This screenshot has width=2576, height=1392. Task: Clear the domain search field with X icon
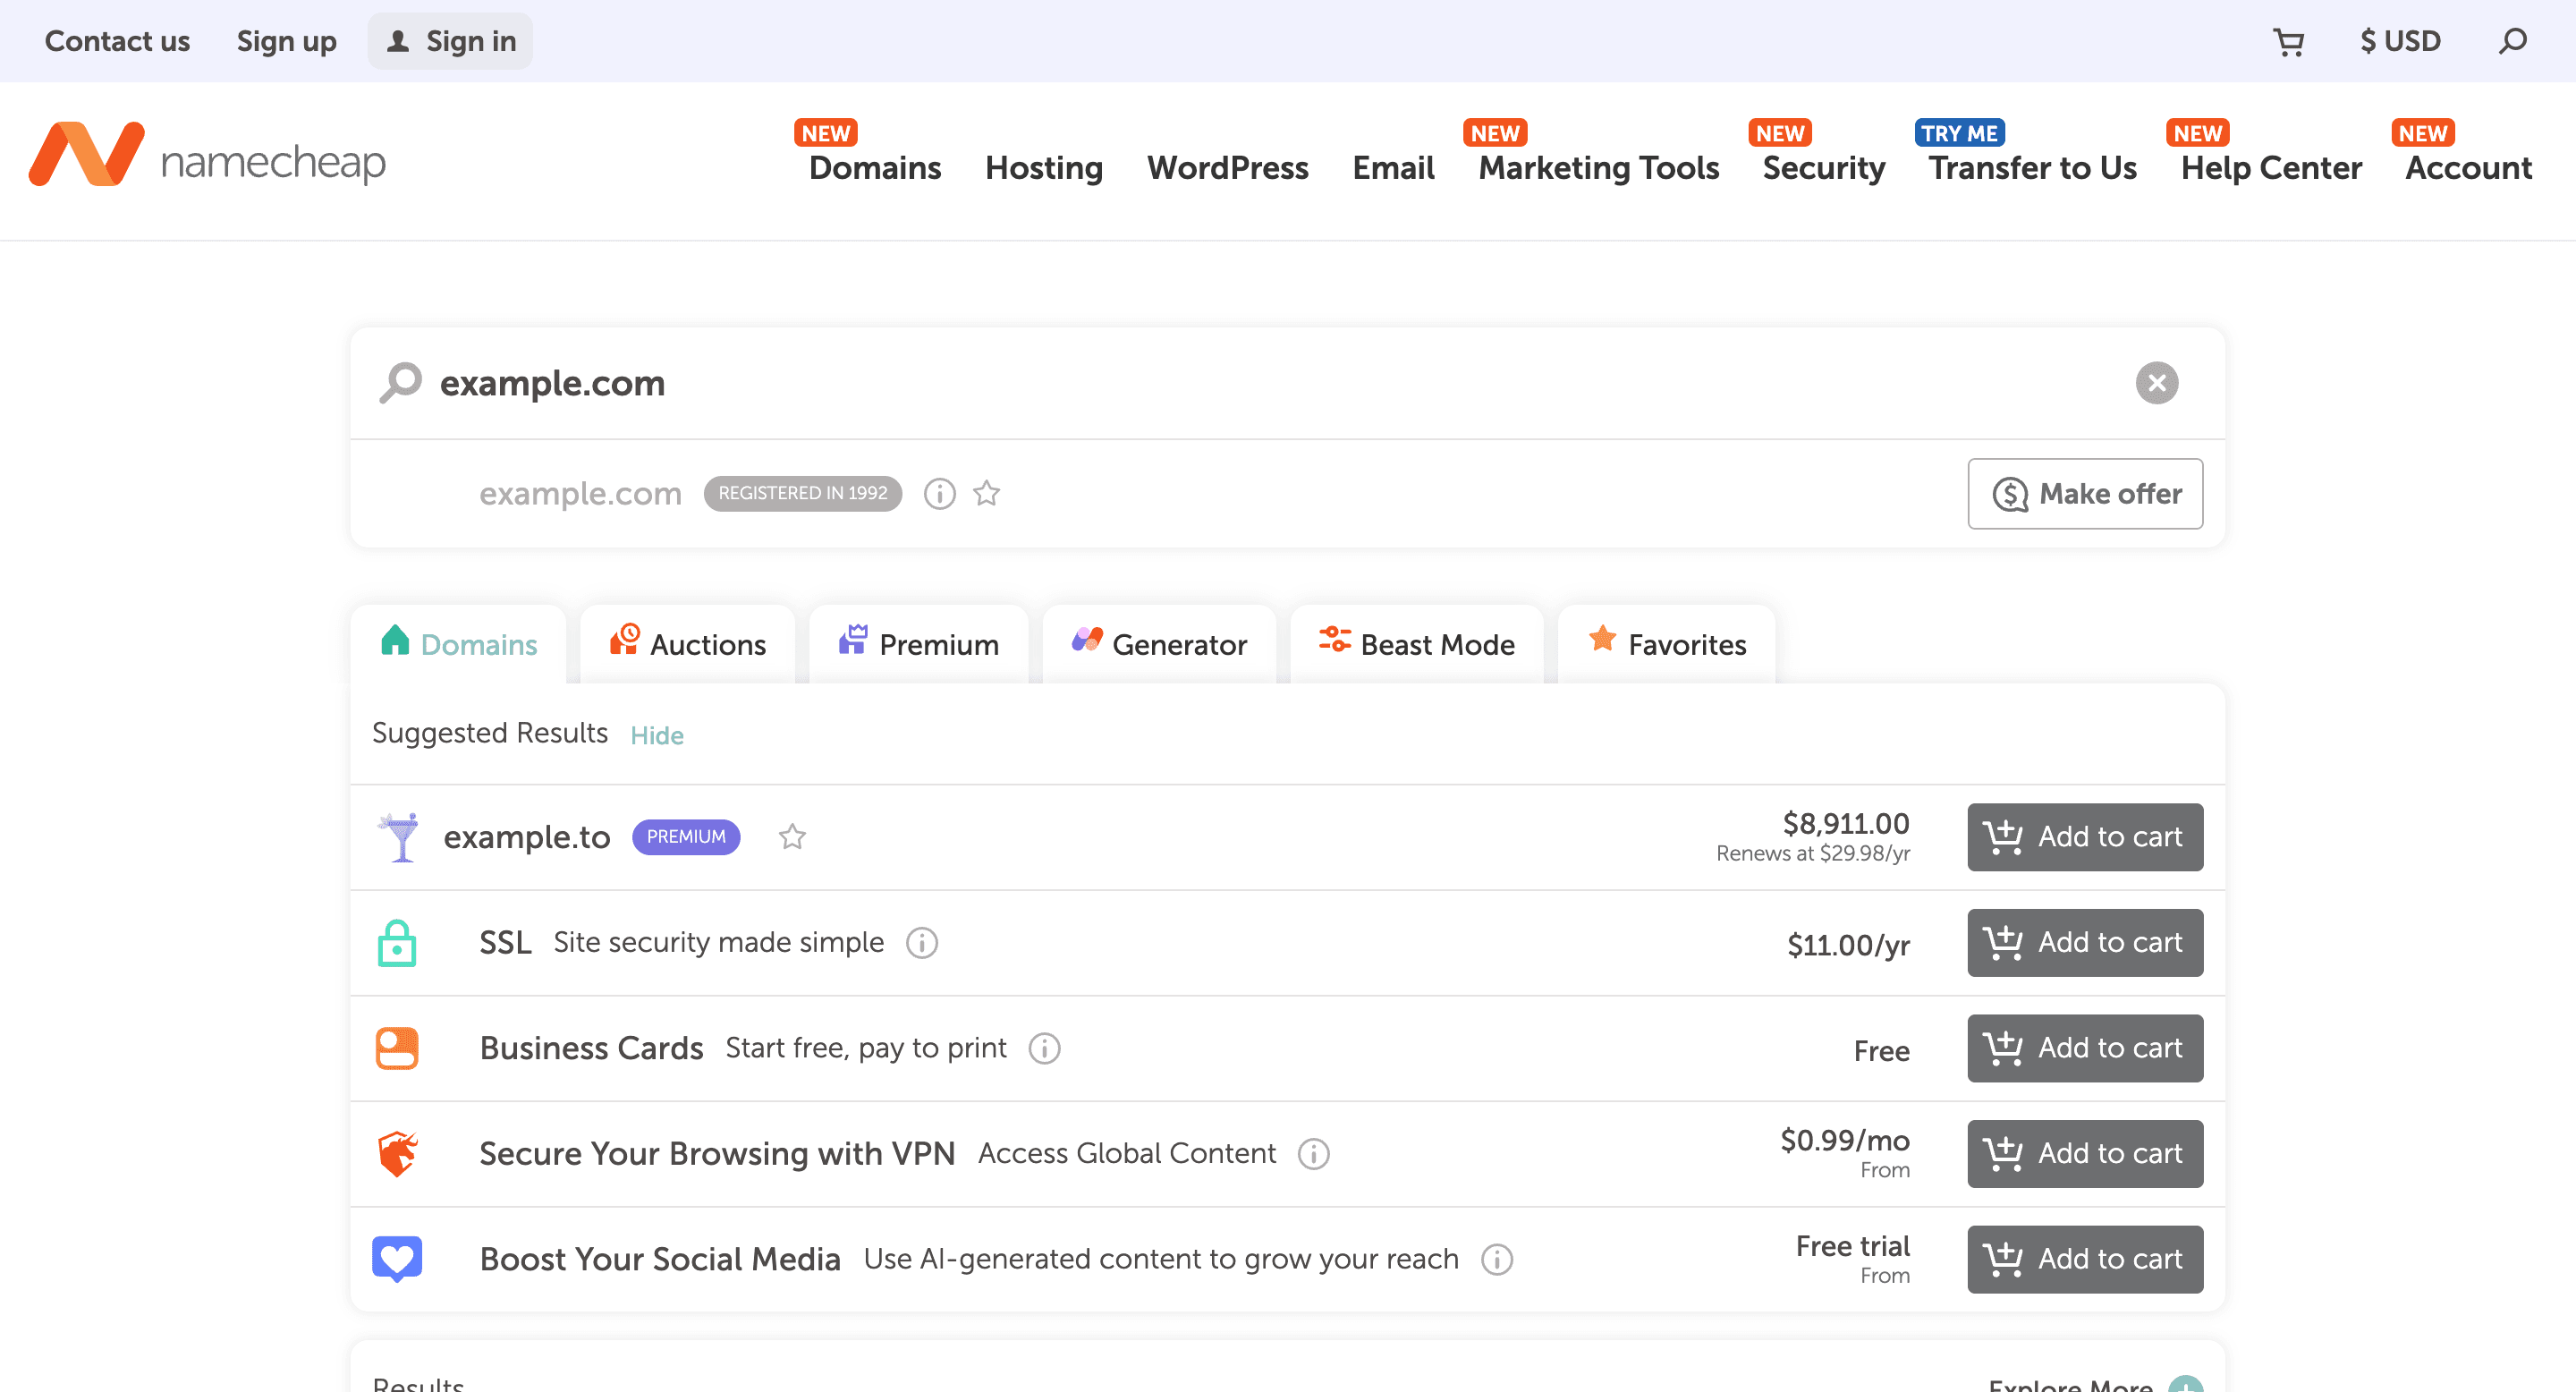2157,383
